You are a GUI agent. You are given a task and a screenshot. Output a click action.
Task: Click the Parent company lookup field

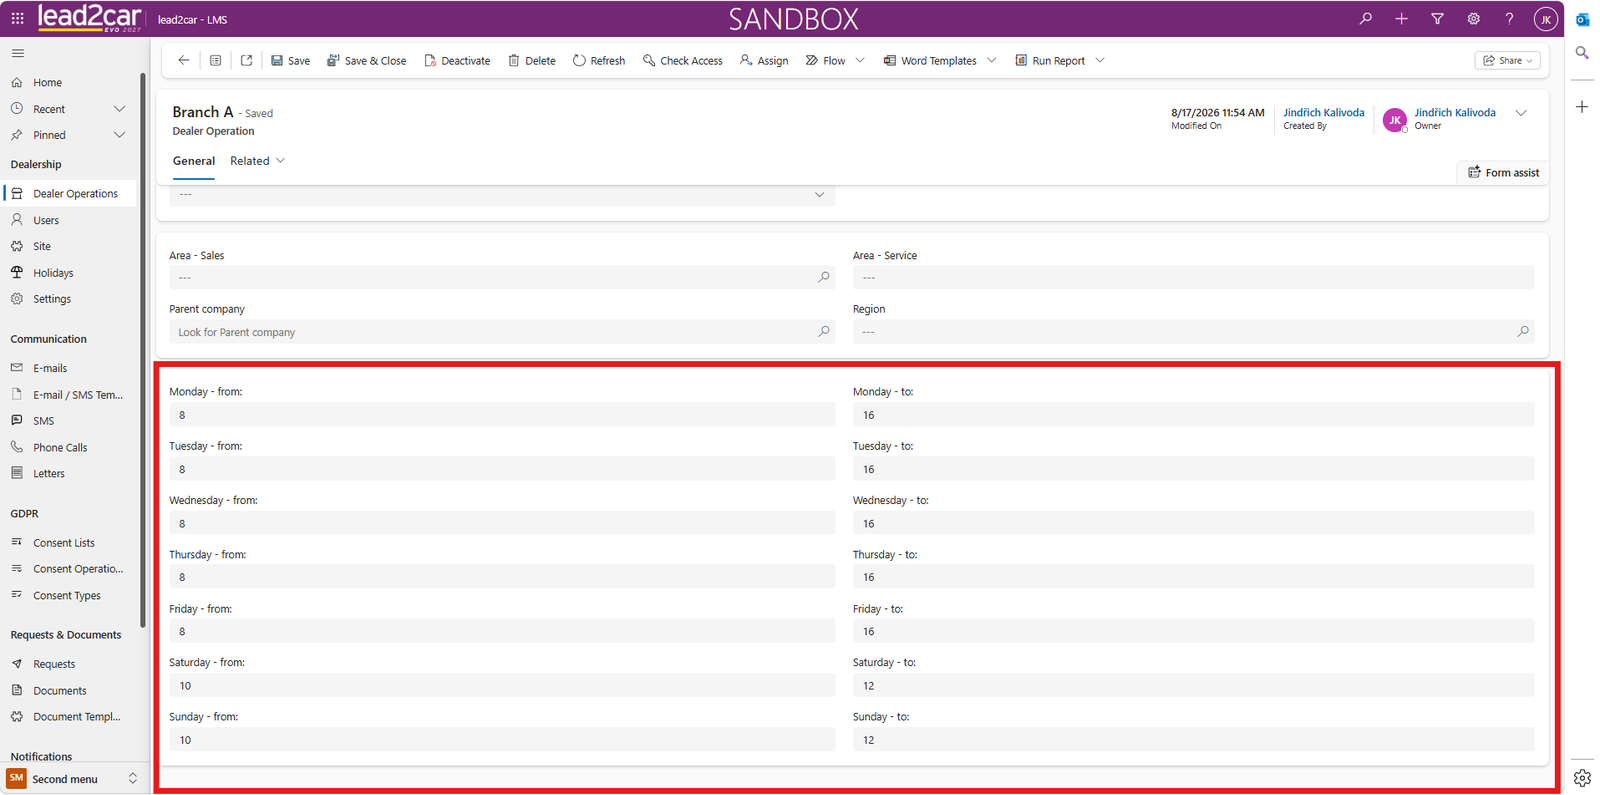[502, 332]
